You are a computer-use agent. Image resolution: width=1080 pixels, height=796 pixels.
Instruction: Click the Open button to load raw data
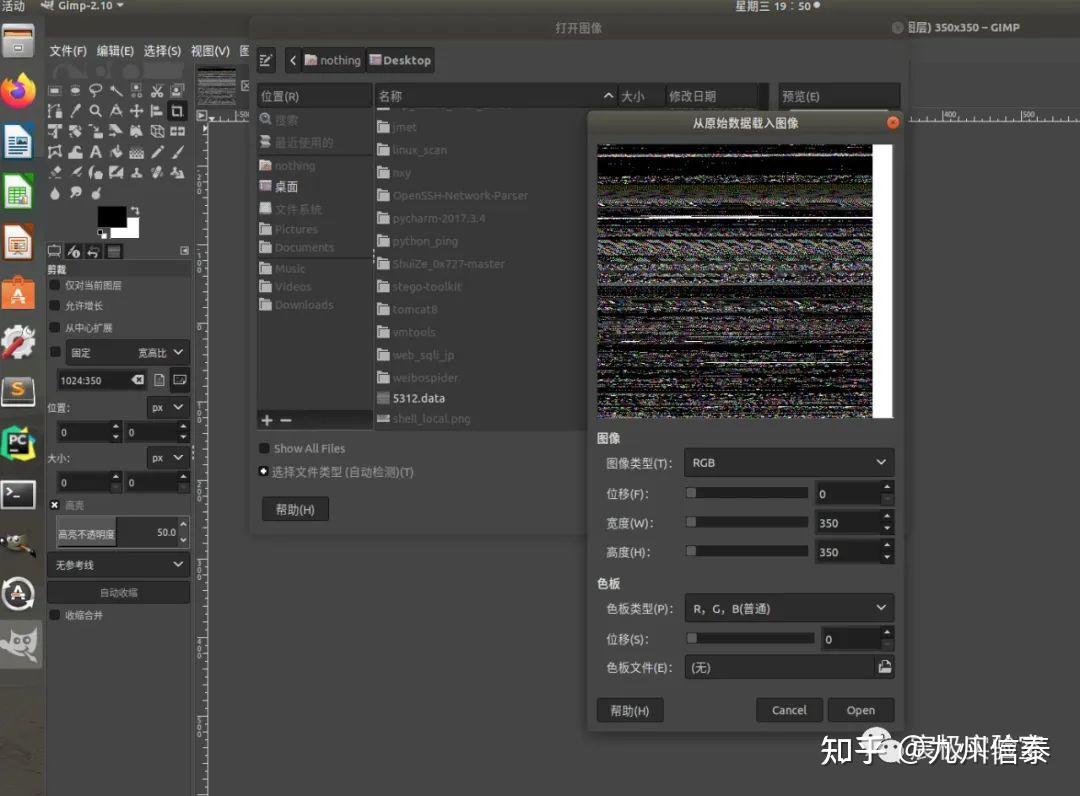point(861,710)
